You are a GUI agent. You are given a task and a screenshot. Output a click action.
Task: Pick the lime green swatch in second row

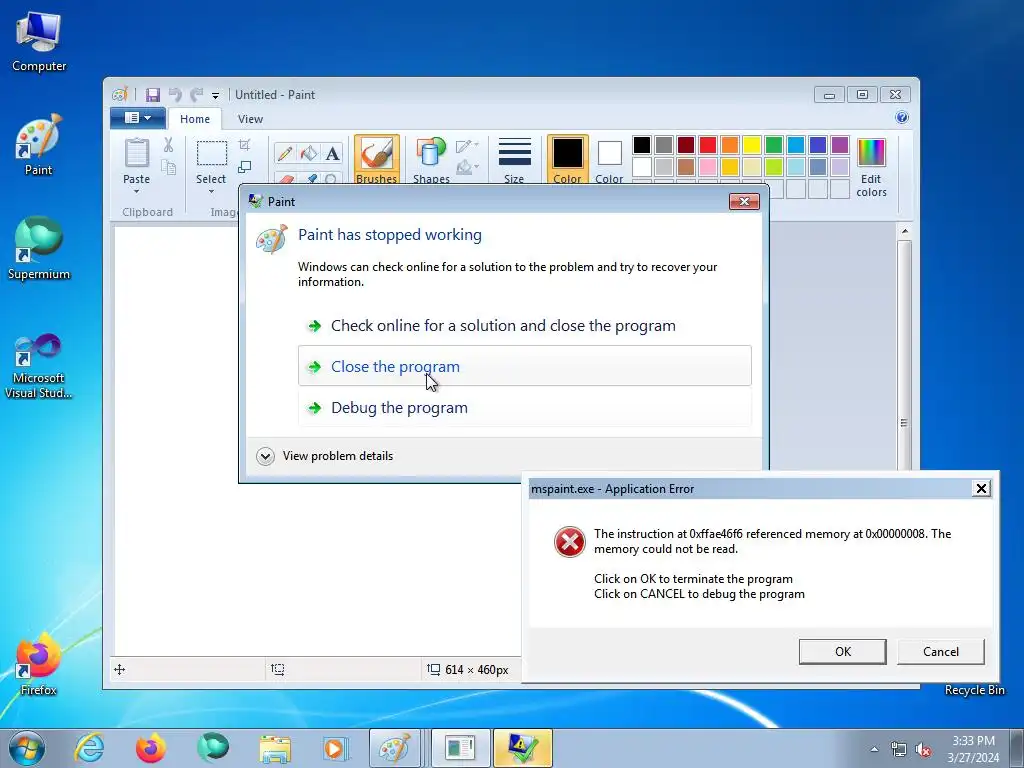click(x=774, y=167)
